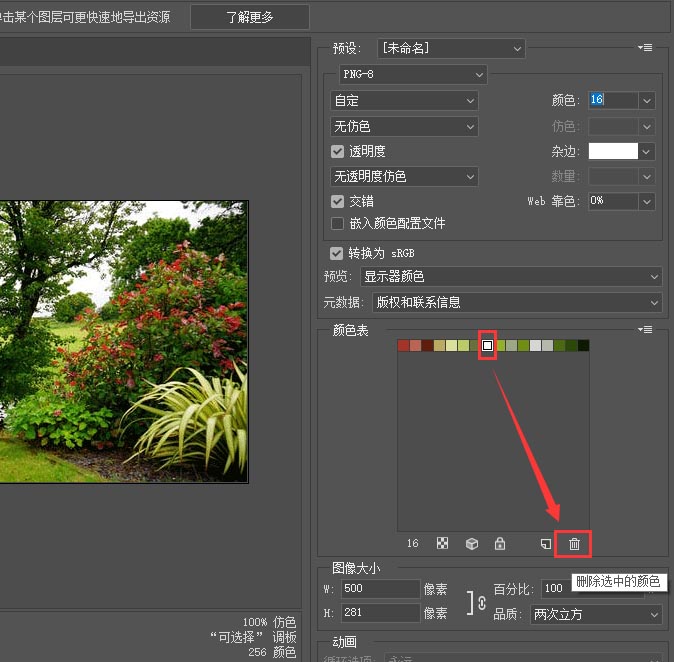Select the selected white swatch in color table
The width and height of the screenshot is (674, 662).
coord(487,345)
